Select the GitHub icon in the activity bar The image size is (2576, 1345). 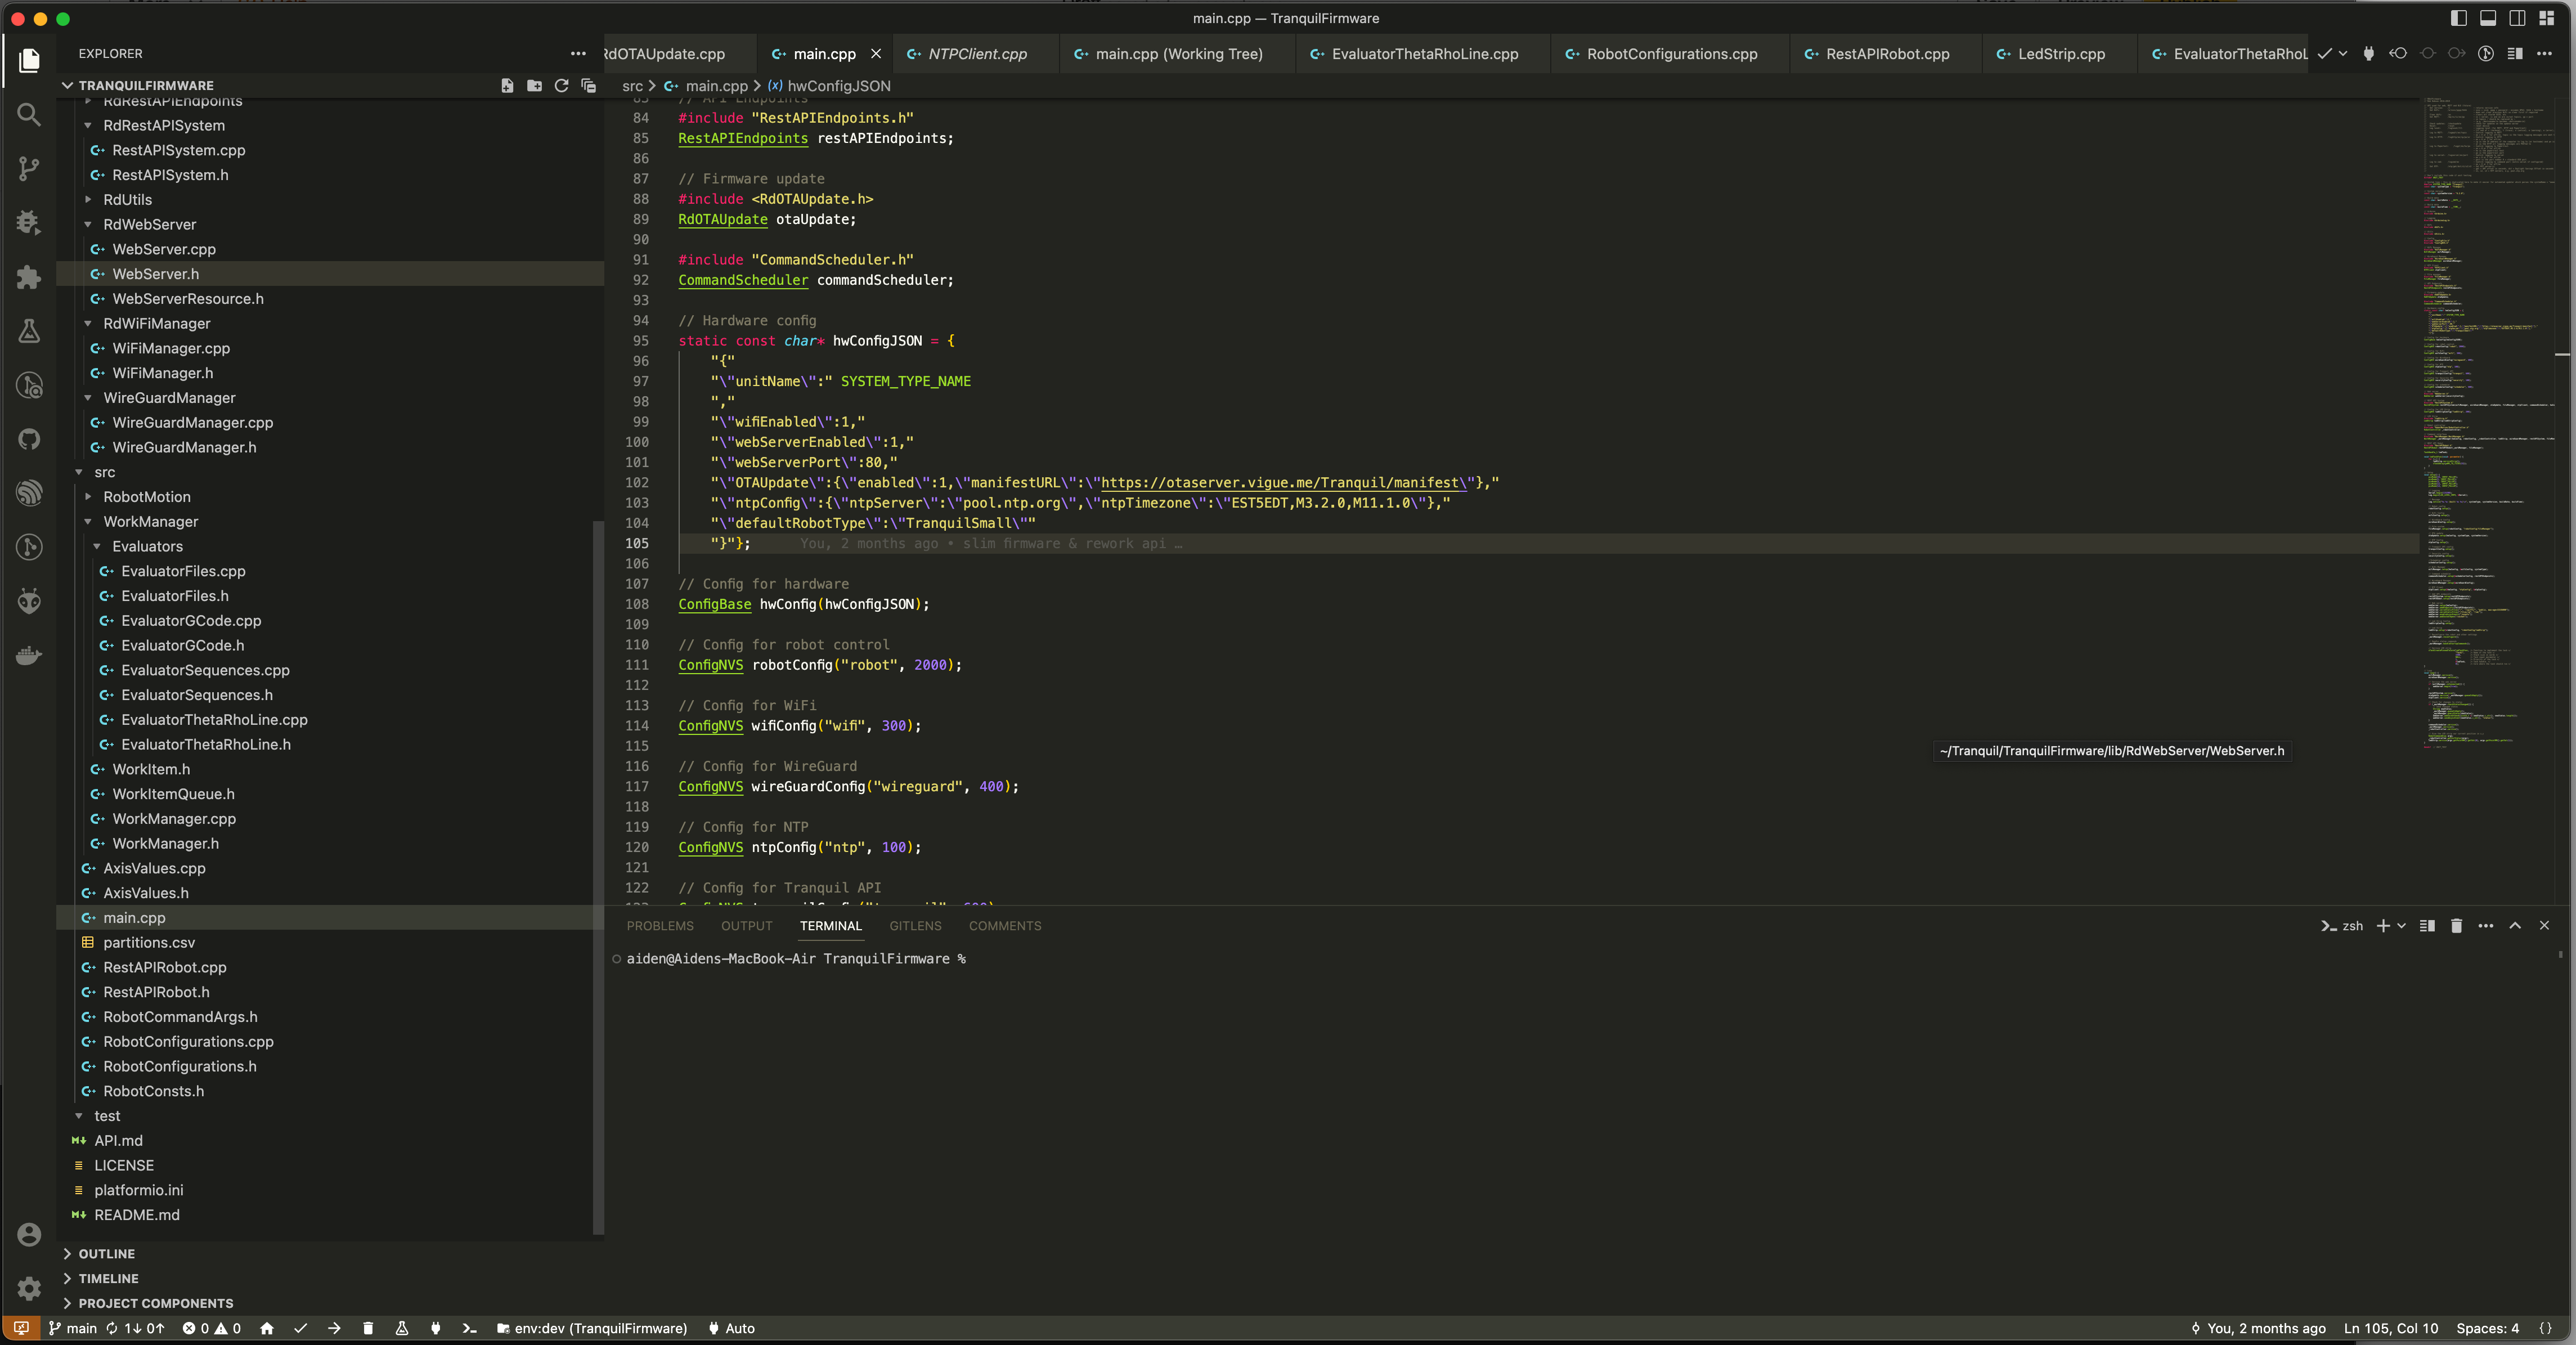pyautogui.click(x=29, y=440)
